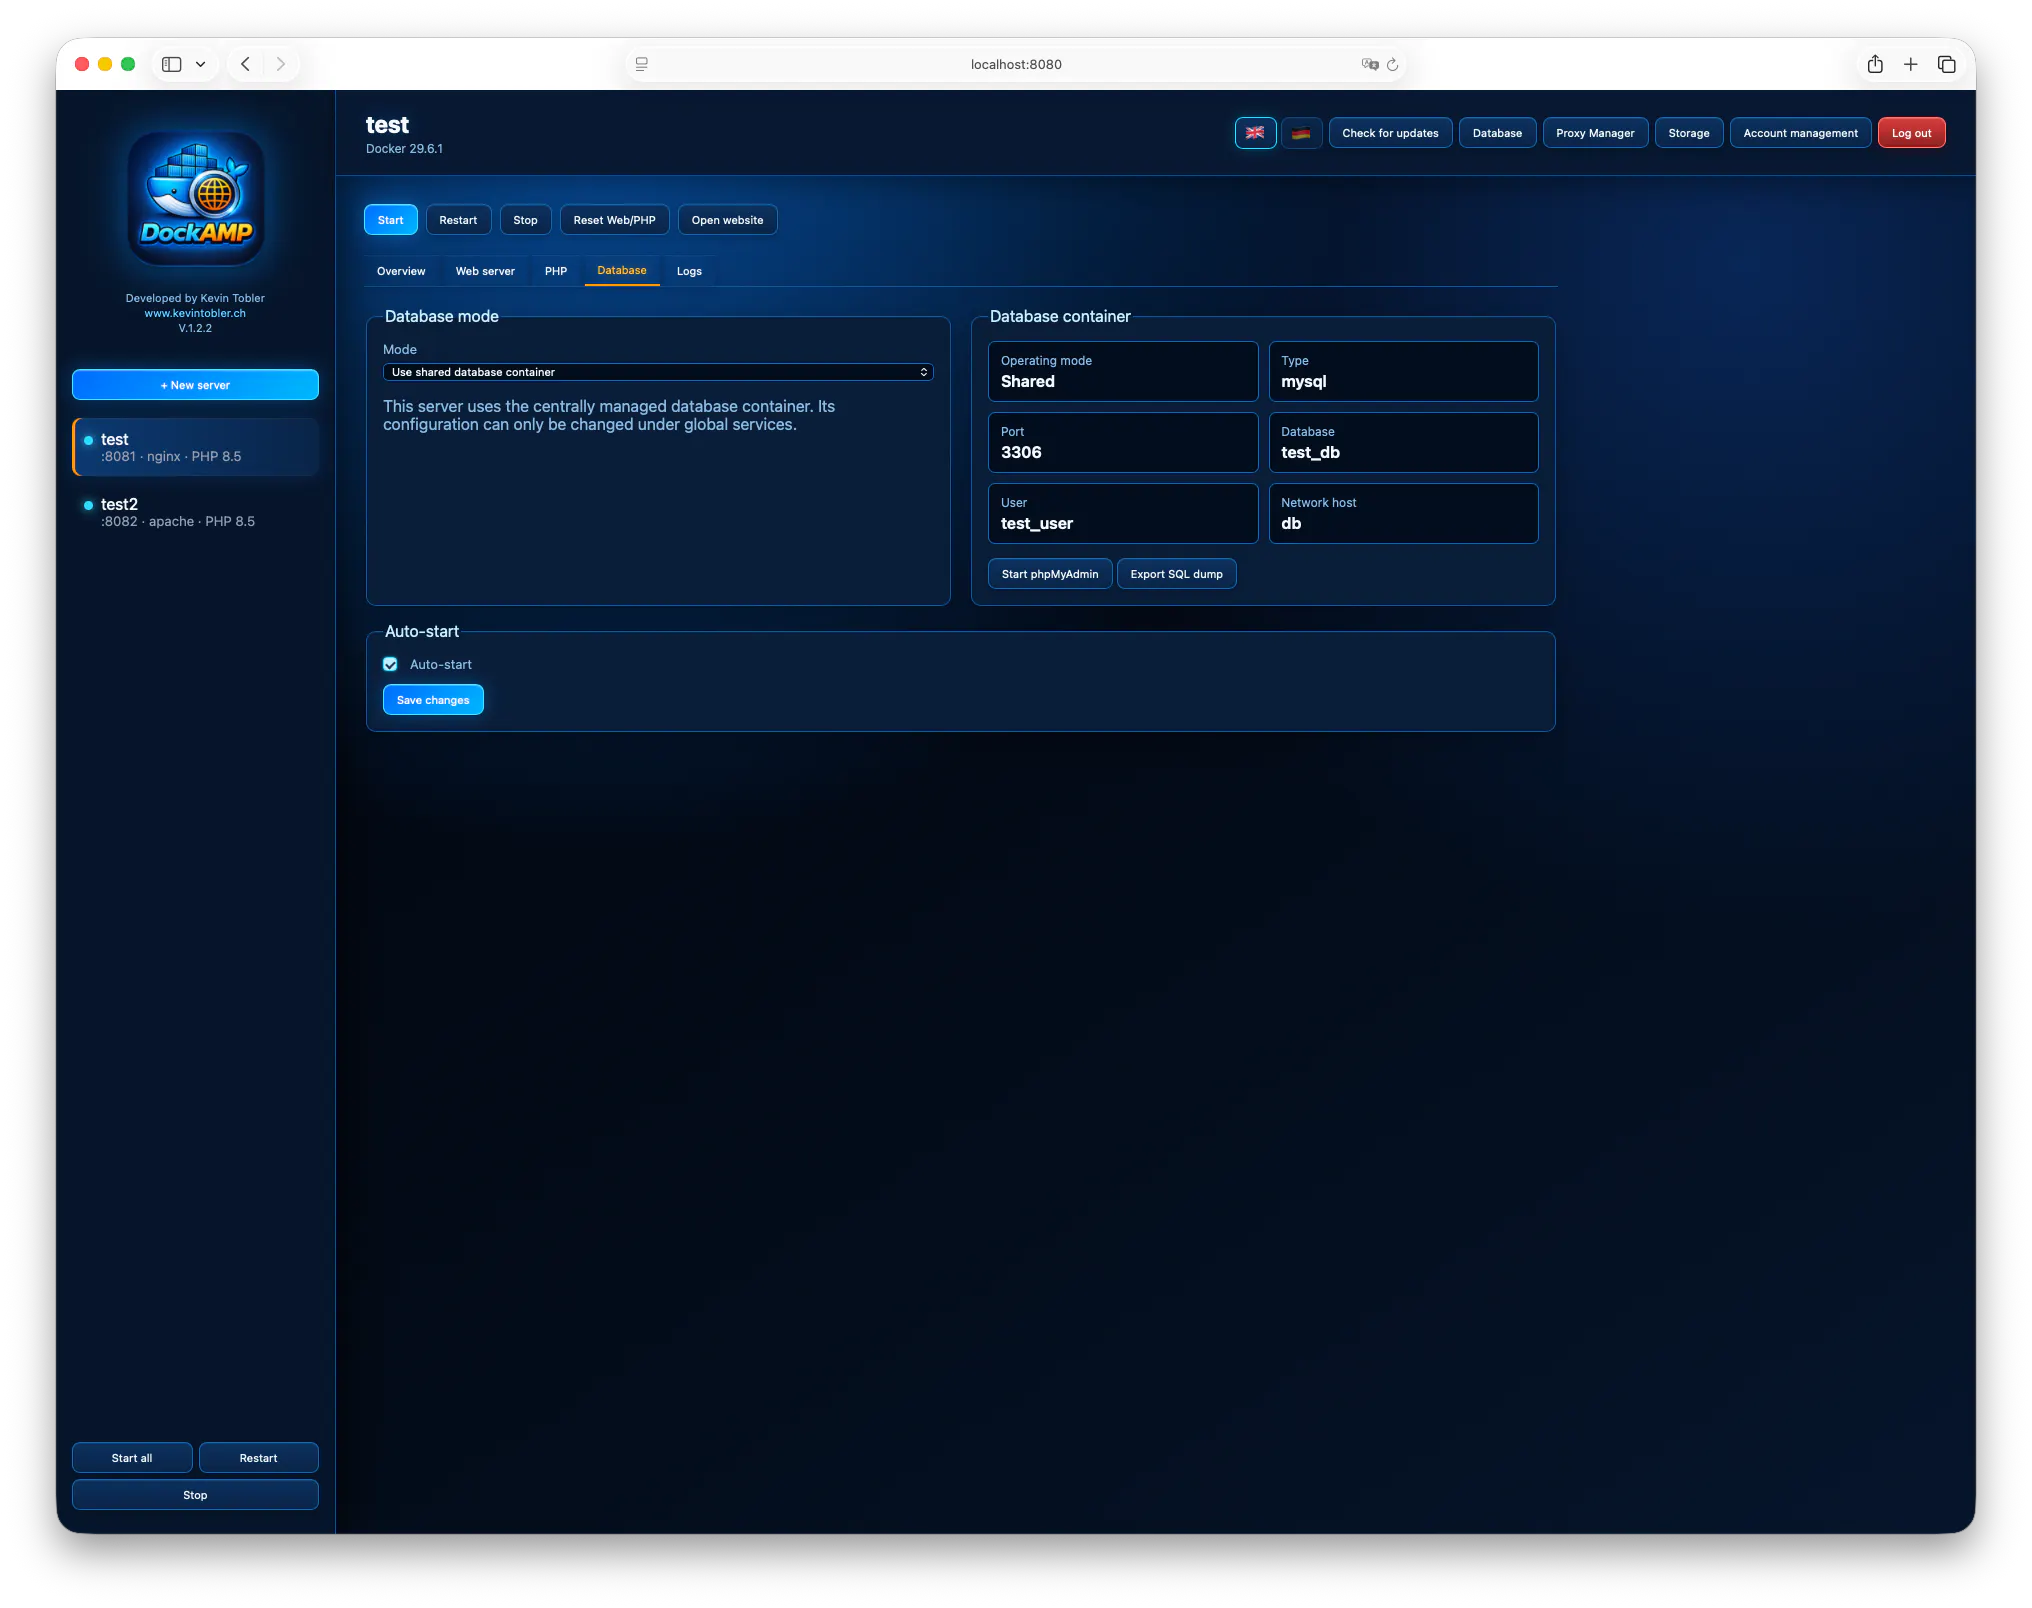Click Network host value db

(x=1291, y=524)
